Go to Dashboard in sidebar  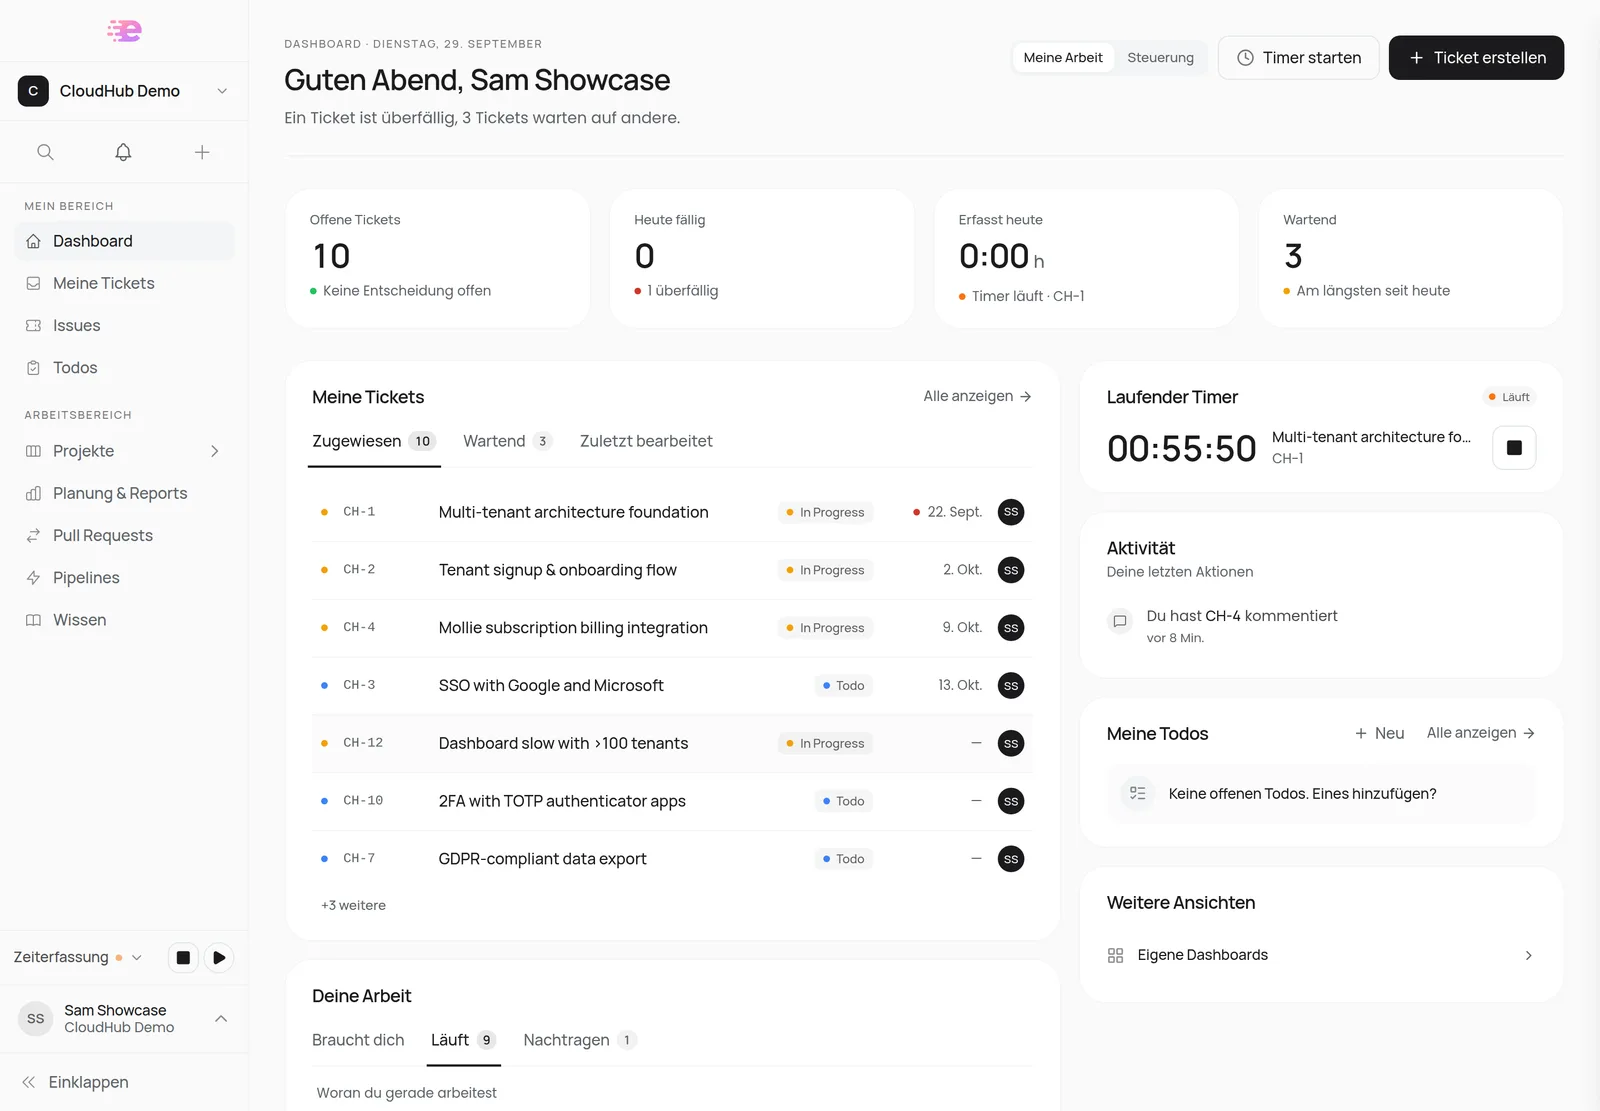tap(124, 241)
